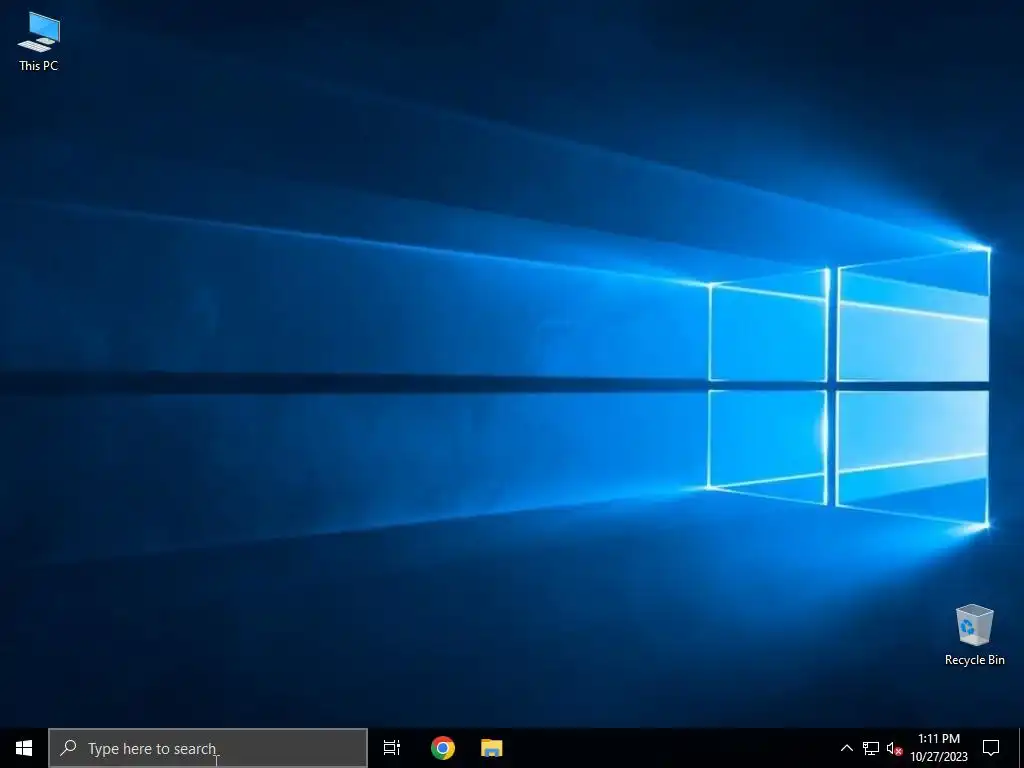
Task: Click the Show desktop strip at taskbar edge
Action: (1021, 748)
